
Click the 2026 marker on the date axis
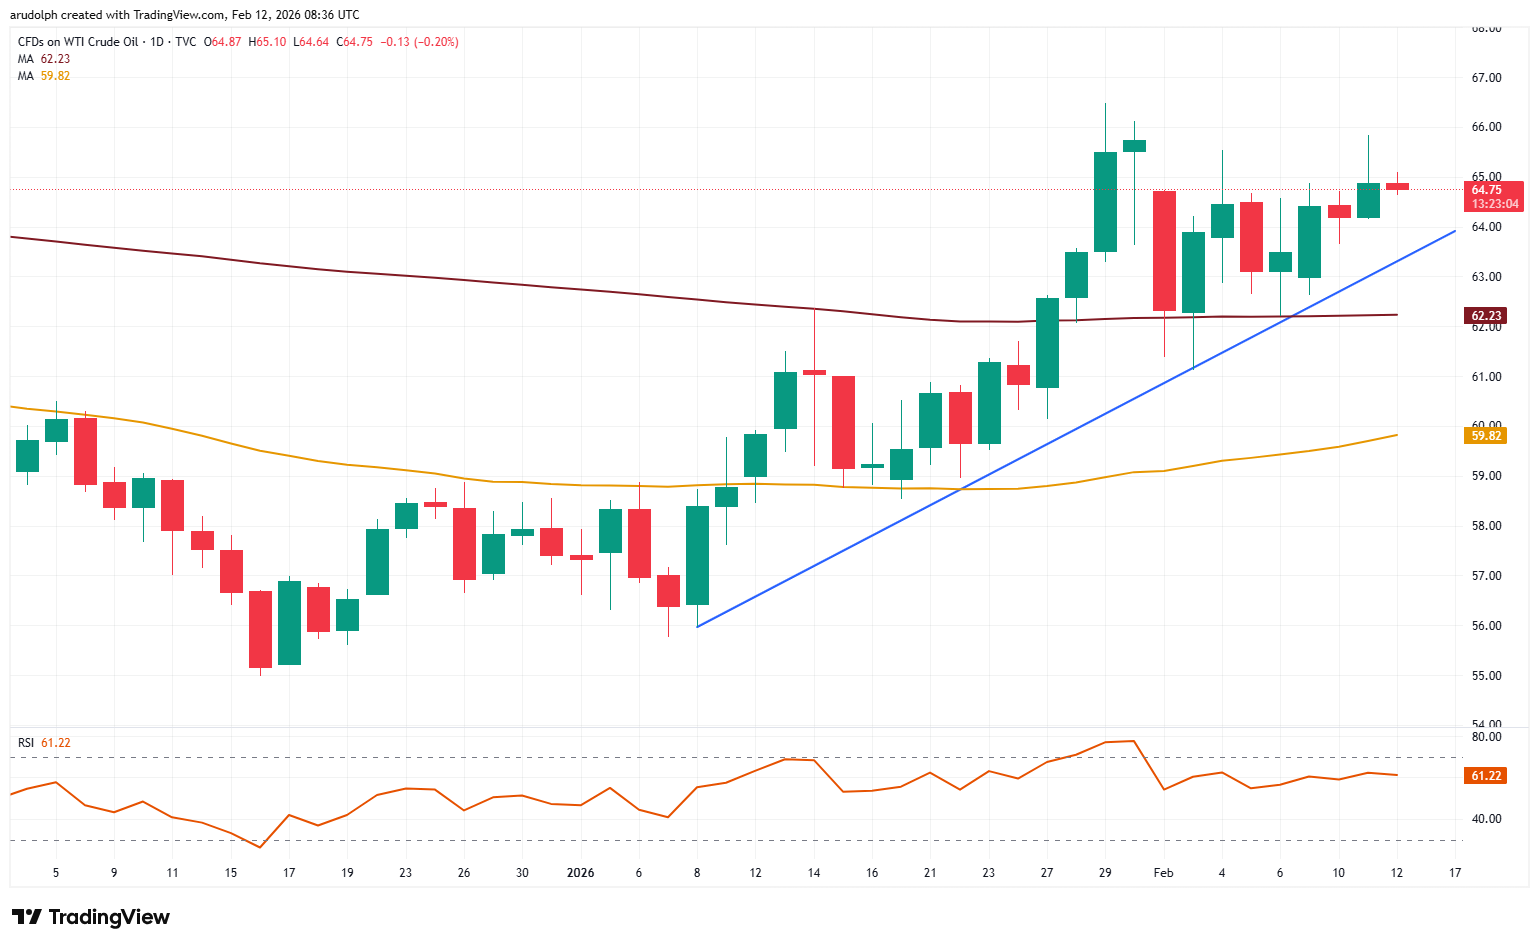tap(580, 872)
